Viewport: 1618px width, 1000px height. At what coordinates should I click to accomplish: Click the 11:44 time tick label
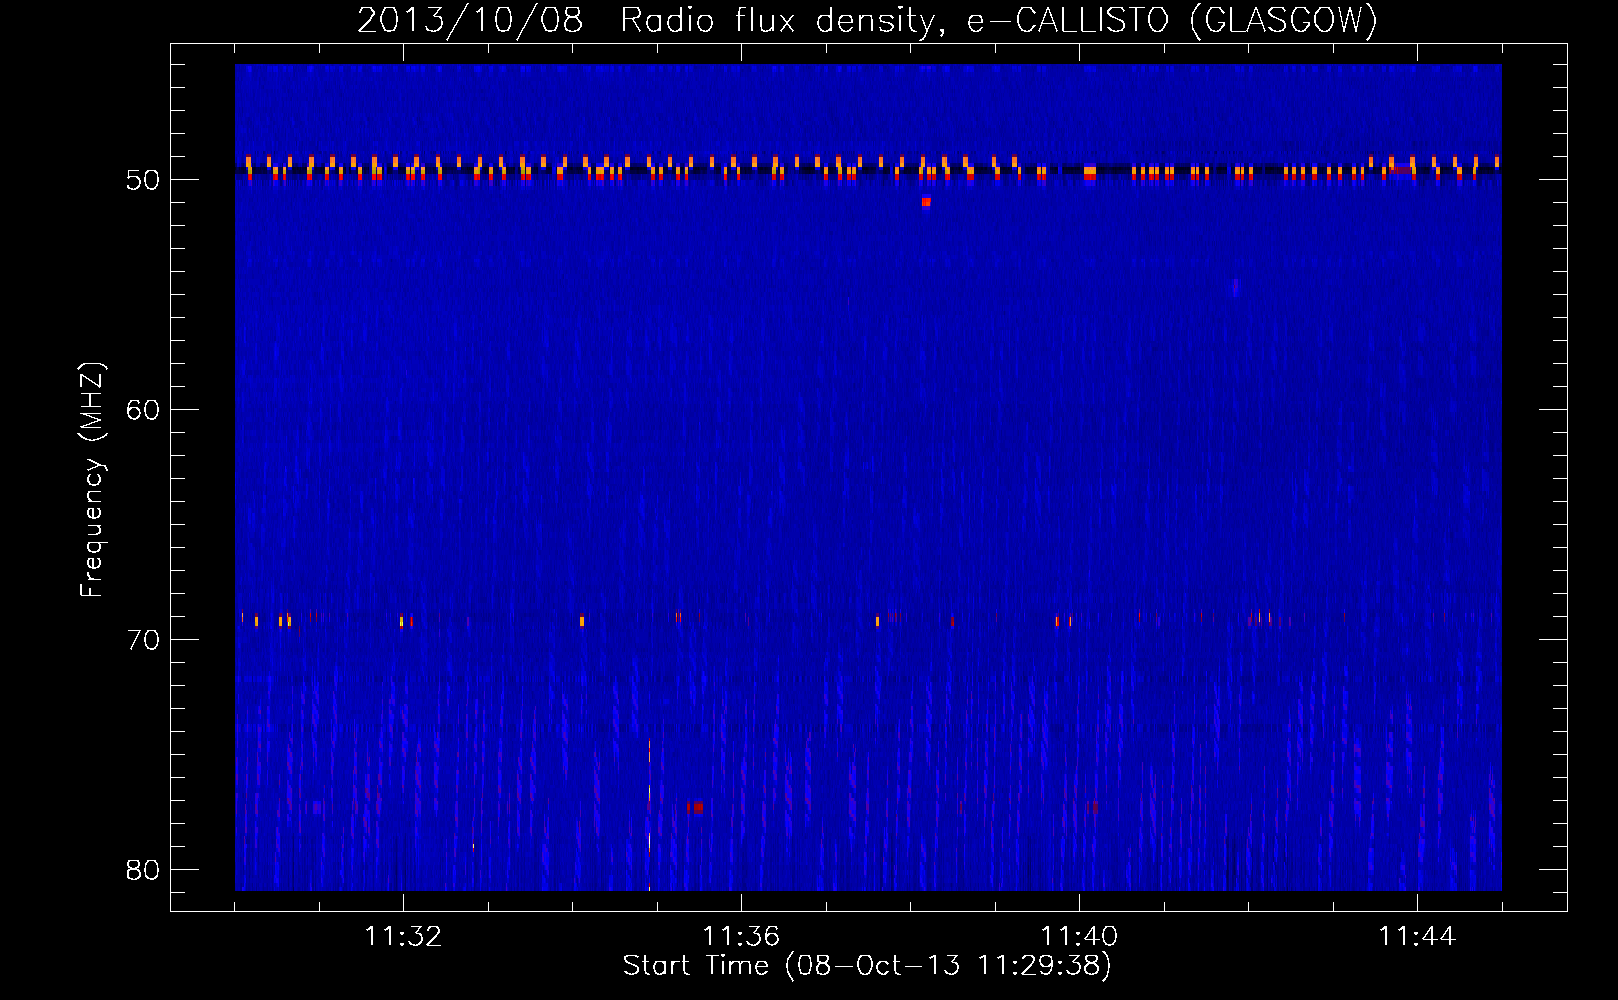[1417, 937]
